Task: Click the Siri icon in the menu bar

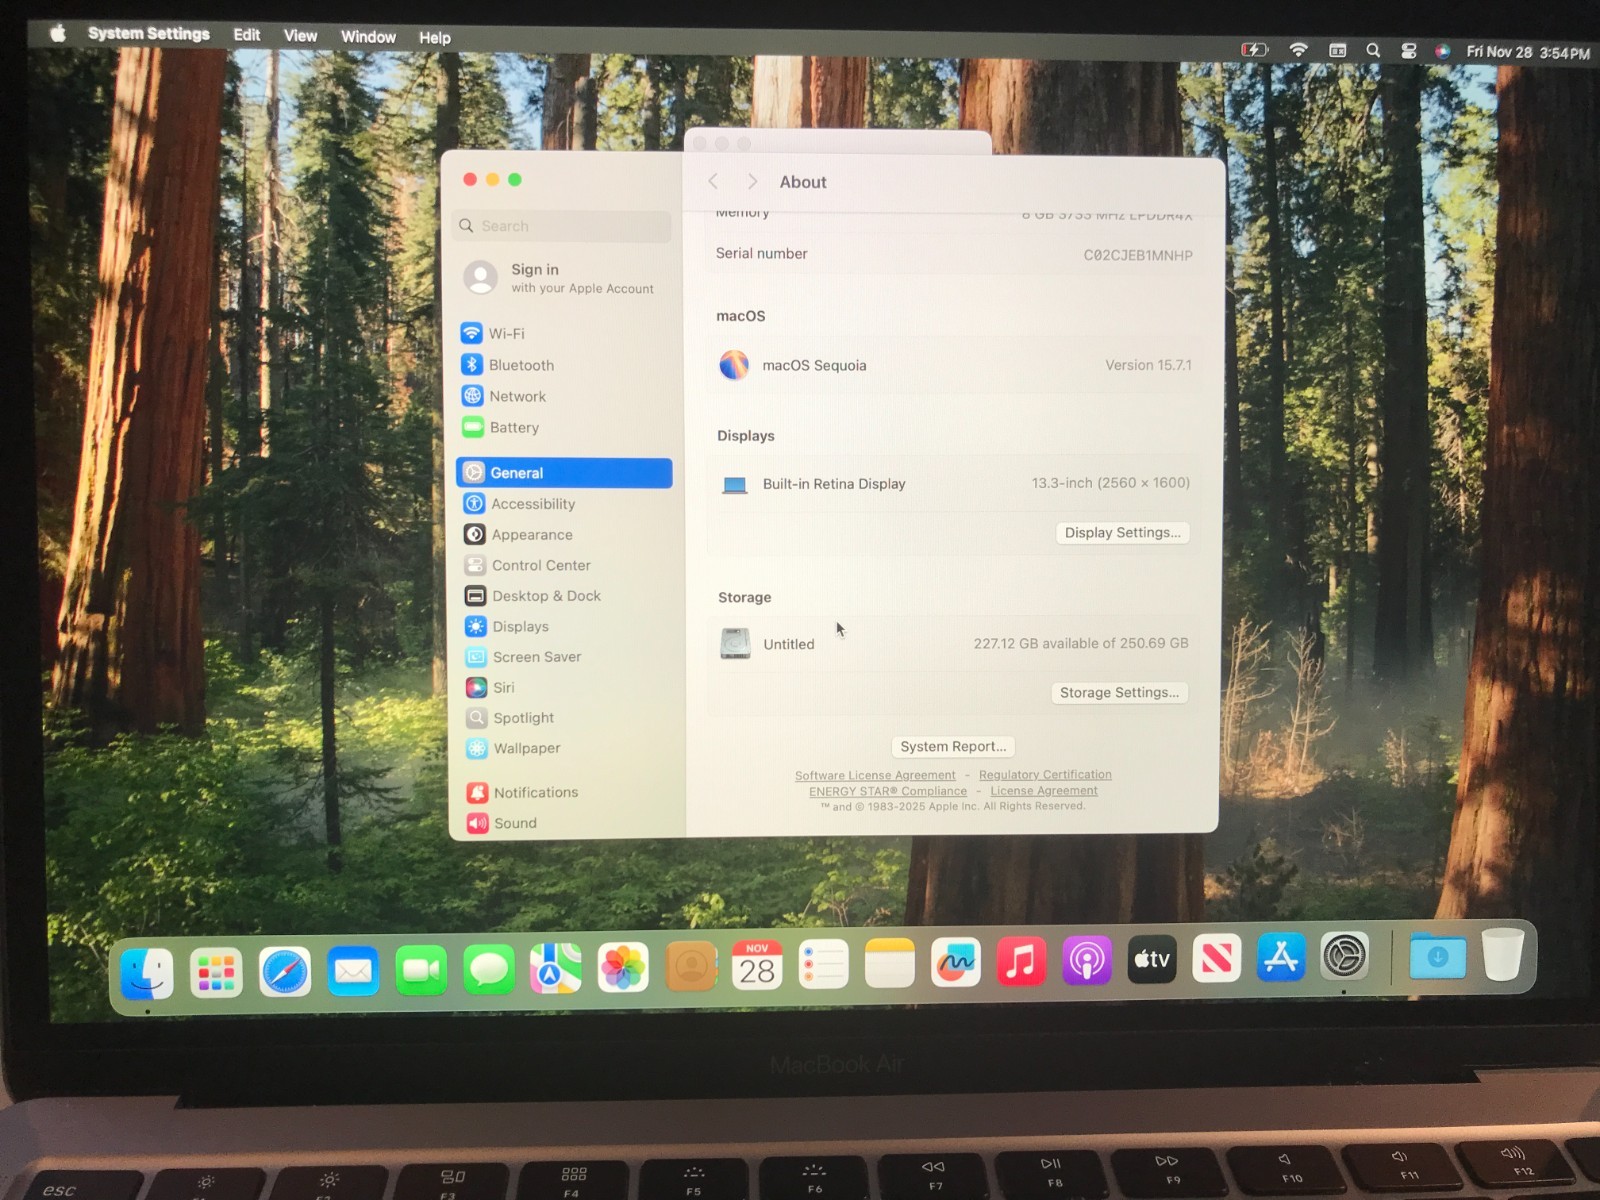Action: coord(1443,51)
